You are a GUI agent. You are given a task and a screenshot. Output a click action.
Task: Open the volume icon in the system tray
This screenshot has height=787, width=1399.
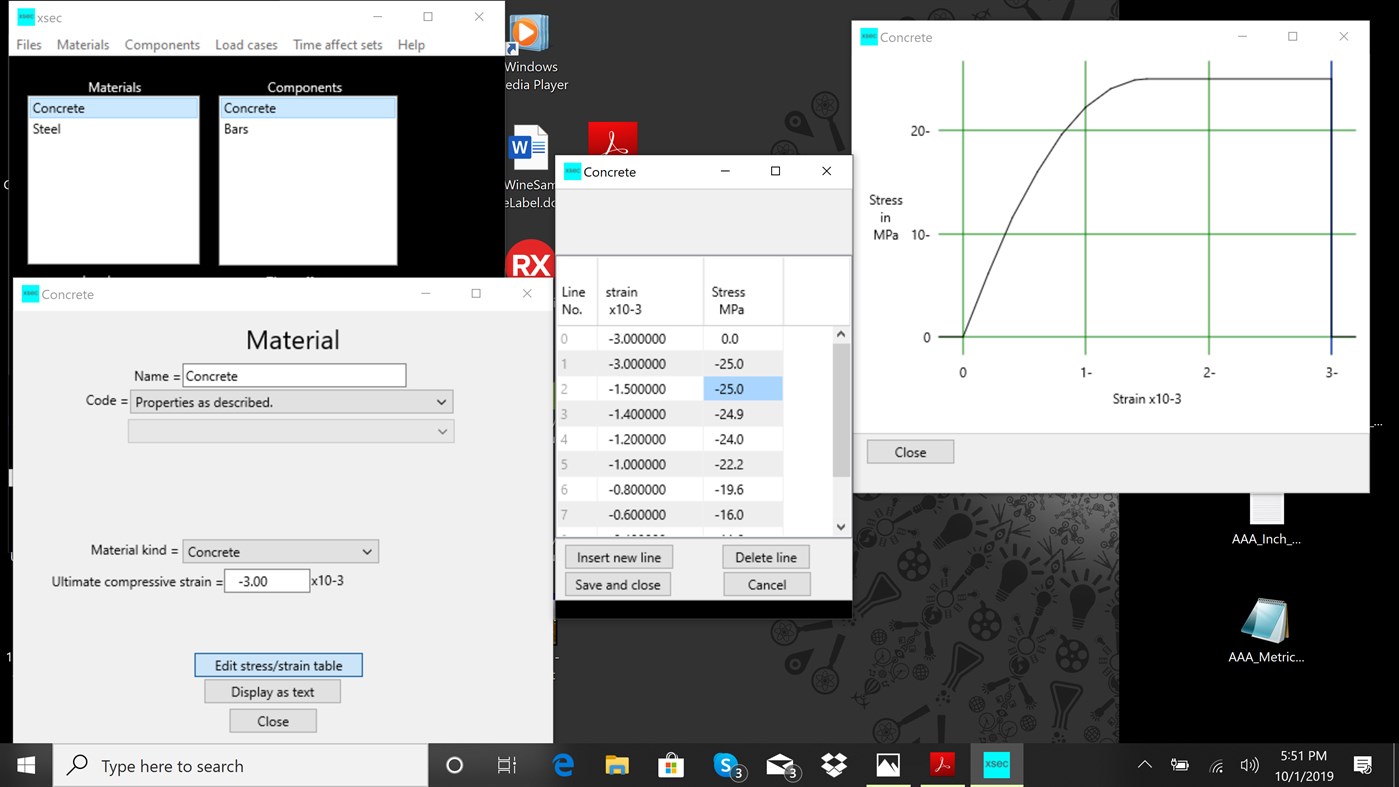(x=1250, y=764)
